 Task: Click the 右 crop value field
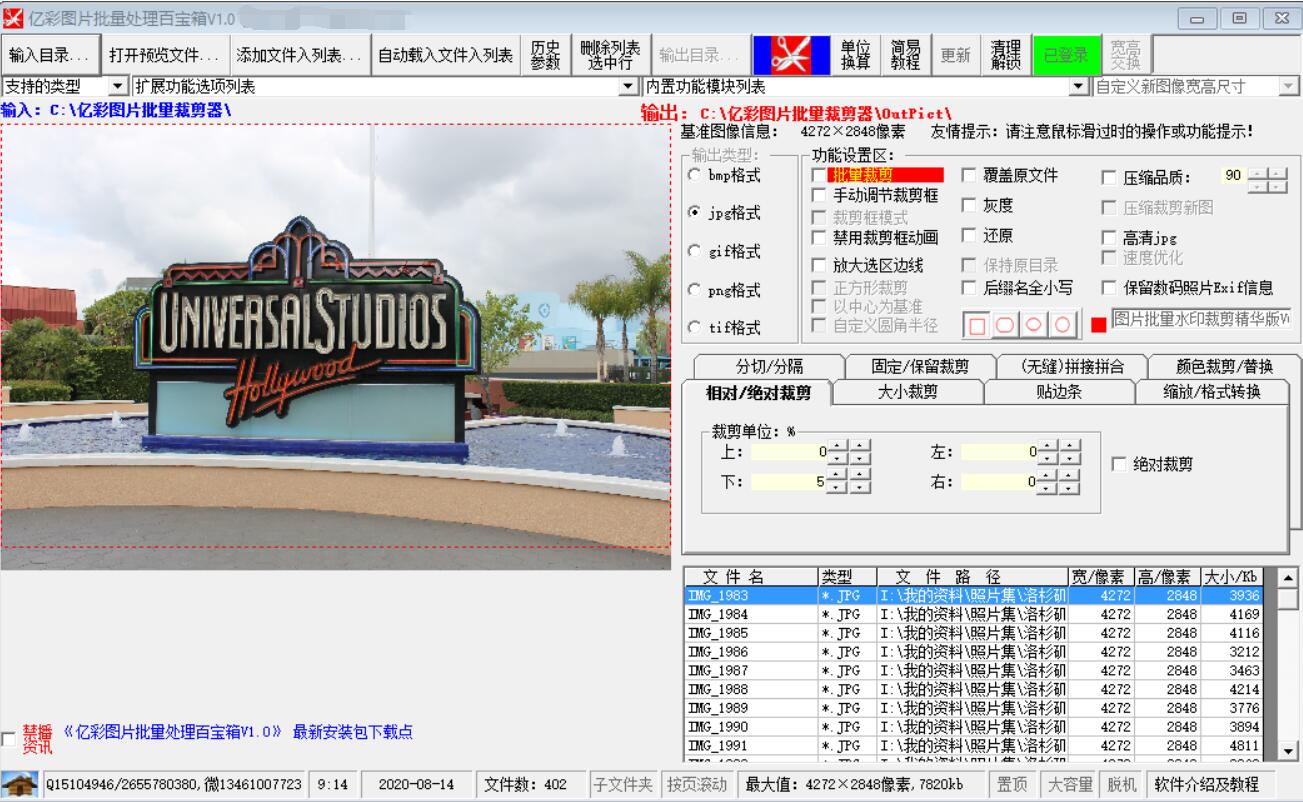(1000, 482)
